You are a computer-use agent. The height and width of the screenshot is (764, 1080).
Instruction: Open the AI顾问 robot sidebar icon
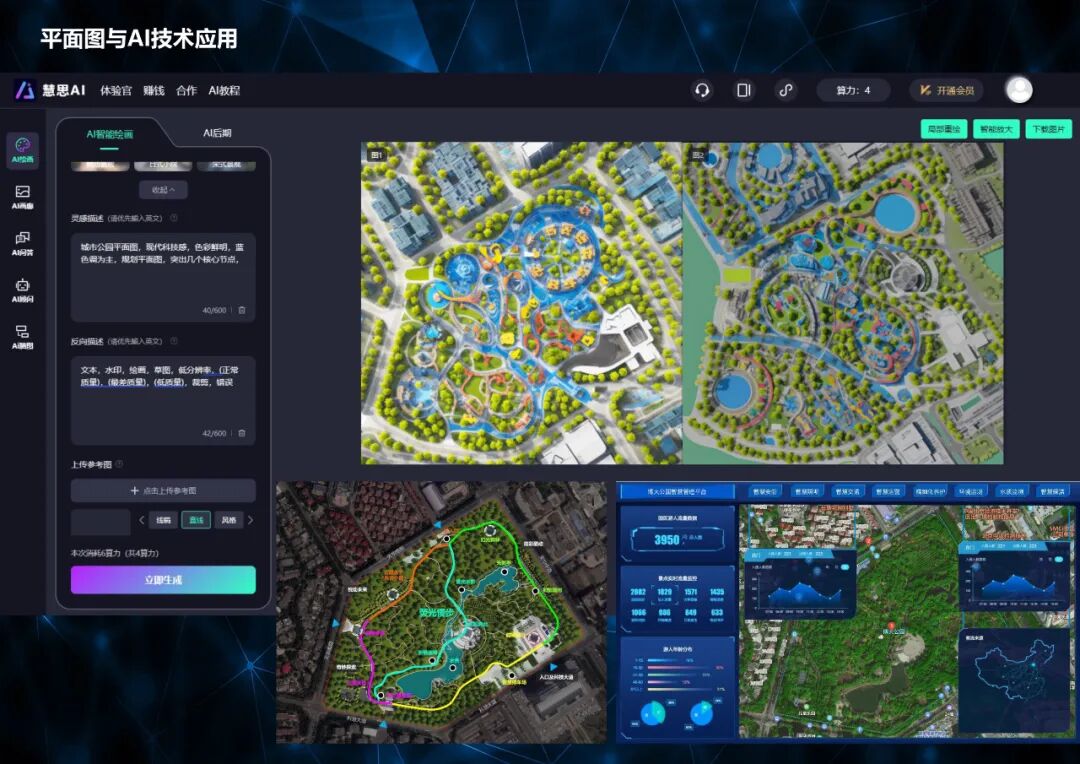coord(23,290)
